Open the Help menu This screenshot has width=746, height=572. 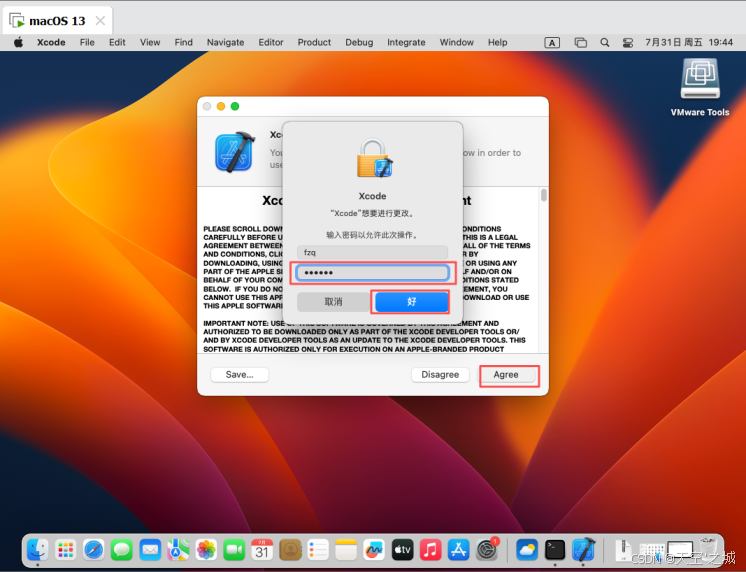tap(498, 42)
